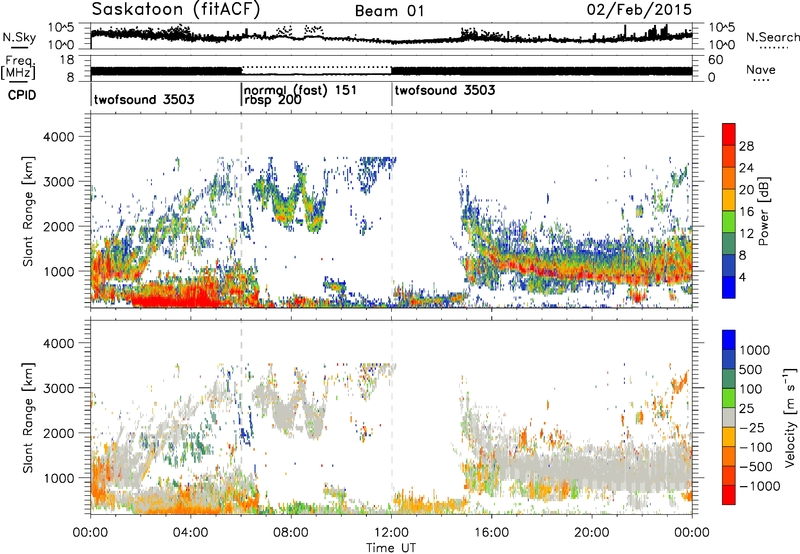This screenshot has width=800, height=554.
Task: Click the W-shaped echo near 08:00 in power panel
Action: [x=290, y=196]
